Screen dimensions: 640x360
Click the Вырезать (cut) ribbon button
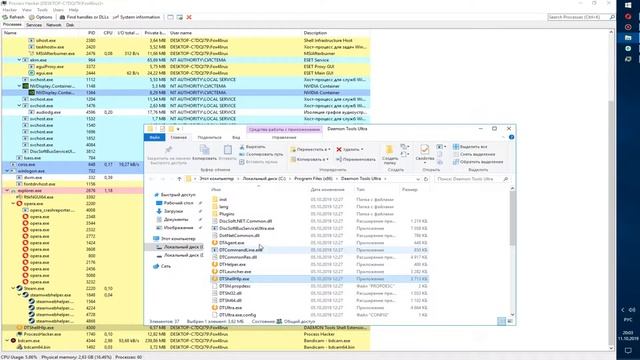click(x=252, y=147)
